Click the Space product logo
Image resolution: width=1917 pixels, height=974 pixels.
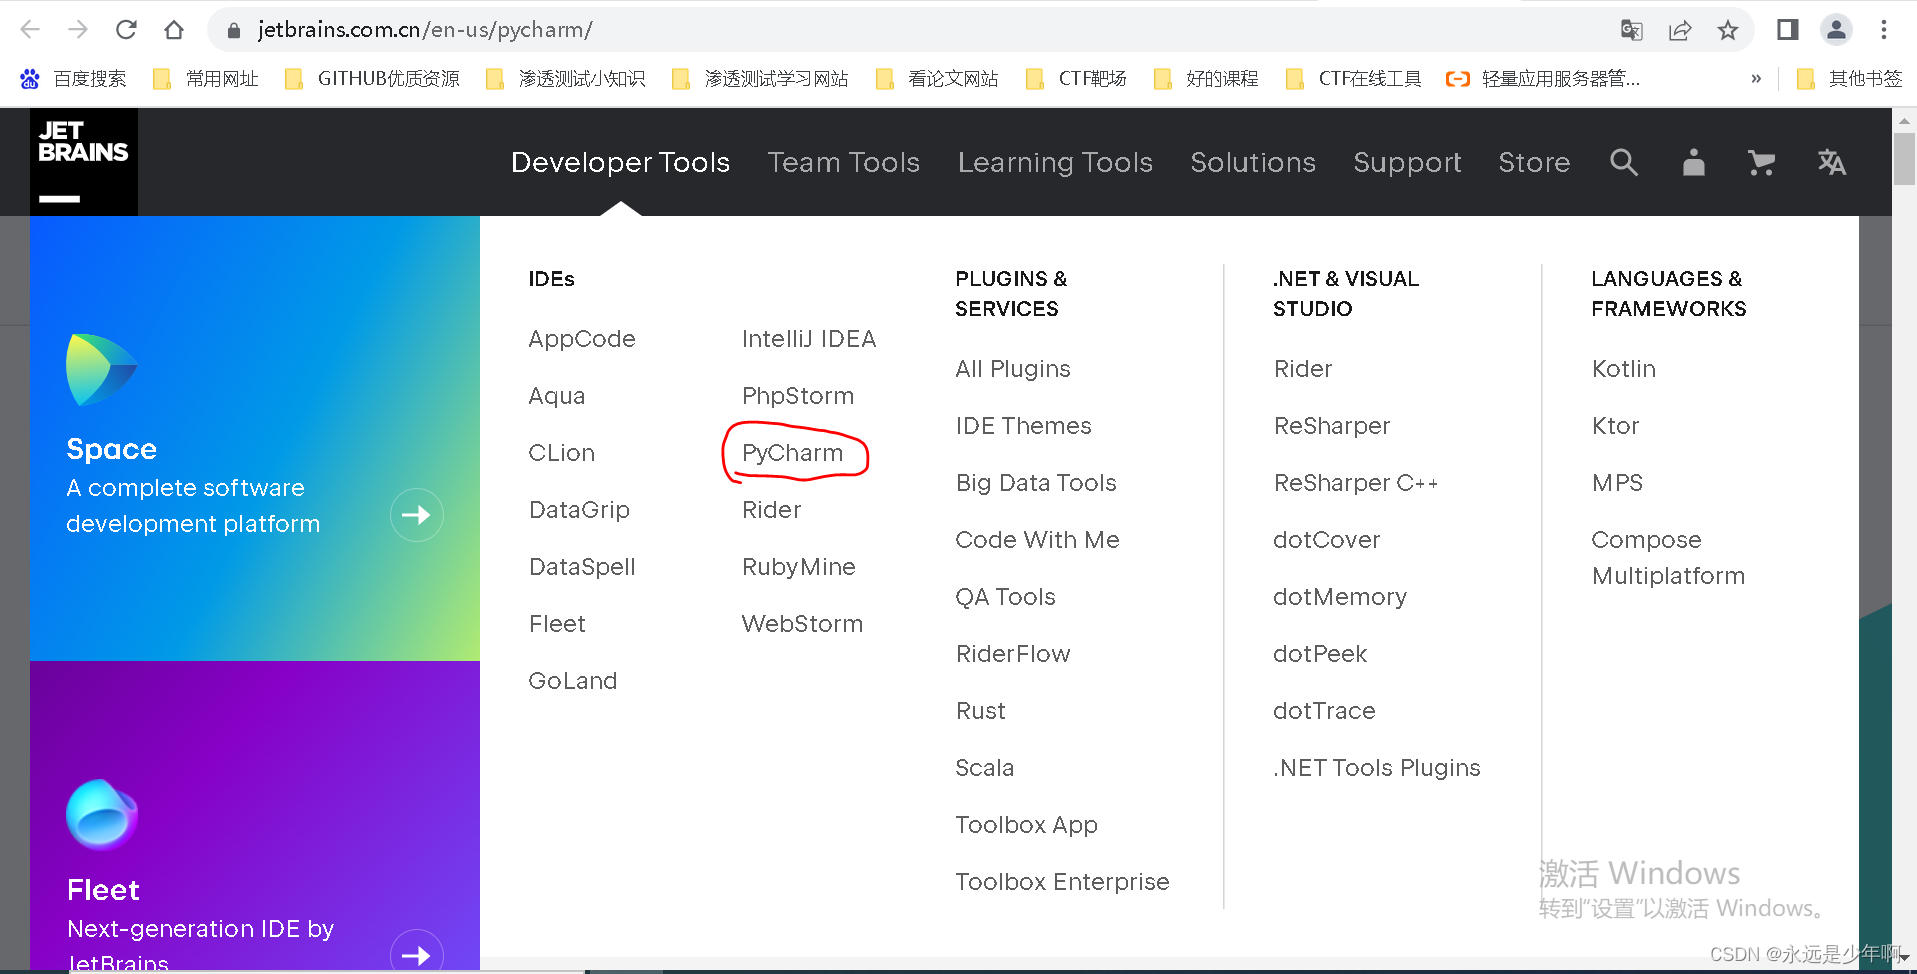tap(101, 369)
